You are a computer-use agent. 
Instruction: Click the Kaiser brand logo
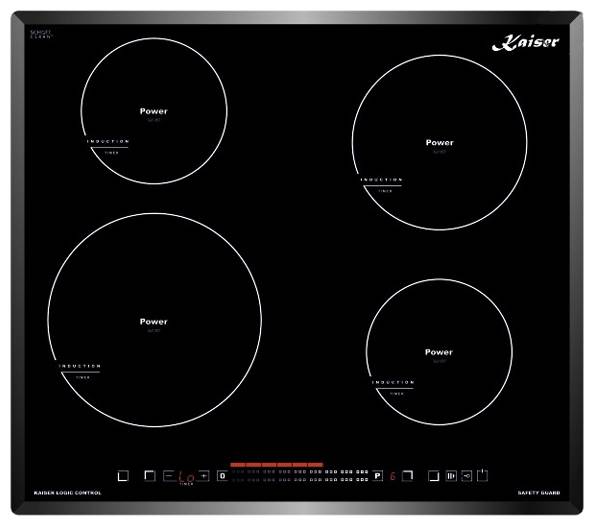tap(525, 42)
